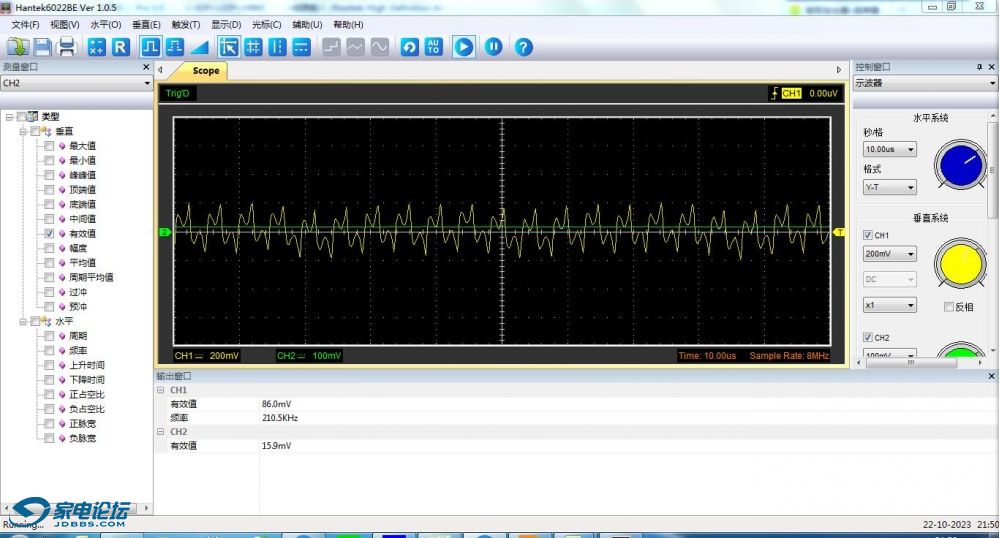
Task: Collapse the CH1 output group
Action: pyautogui.click(x=161, y=390)
